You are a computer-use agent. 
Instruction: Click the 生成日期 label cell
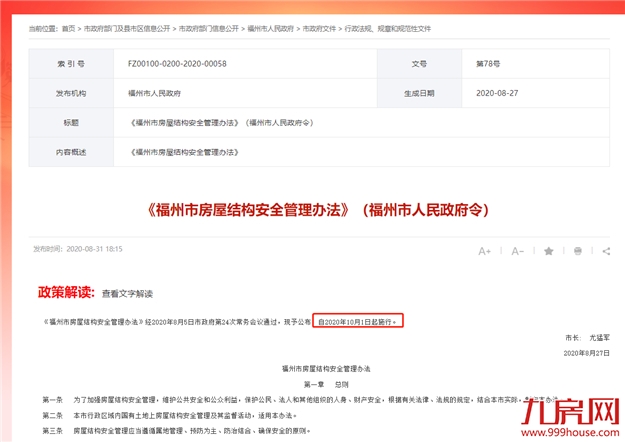419,93
